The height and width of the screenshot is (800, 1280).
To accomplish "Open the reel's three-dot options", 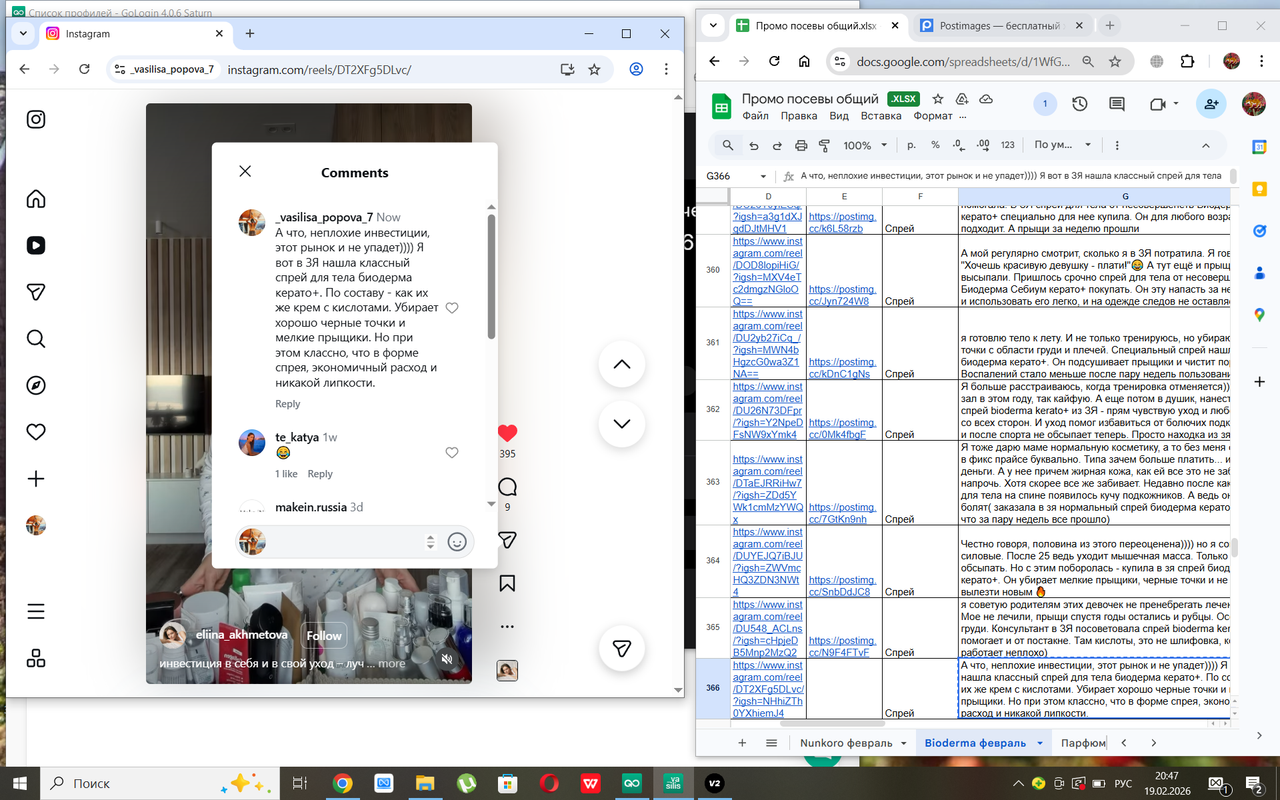I will (507, 627).
